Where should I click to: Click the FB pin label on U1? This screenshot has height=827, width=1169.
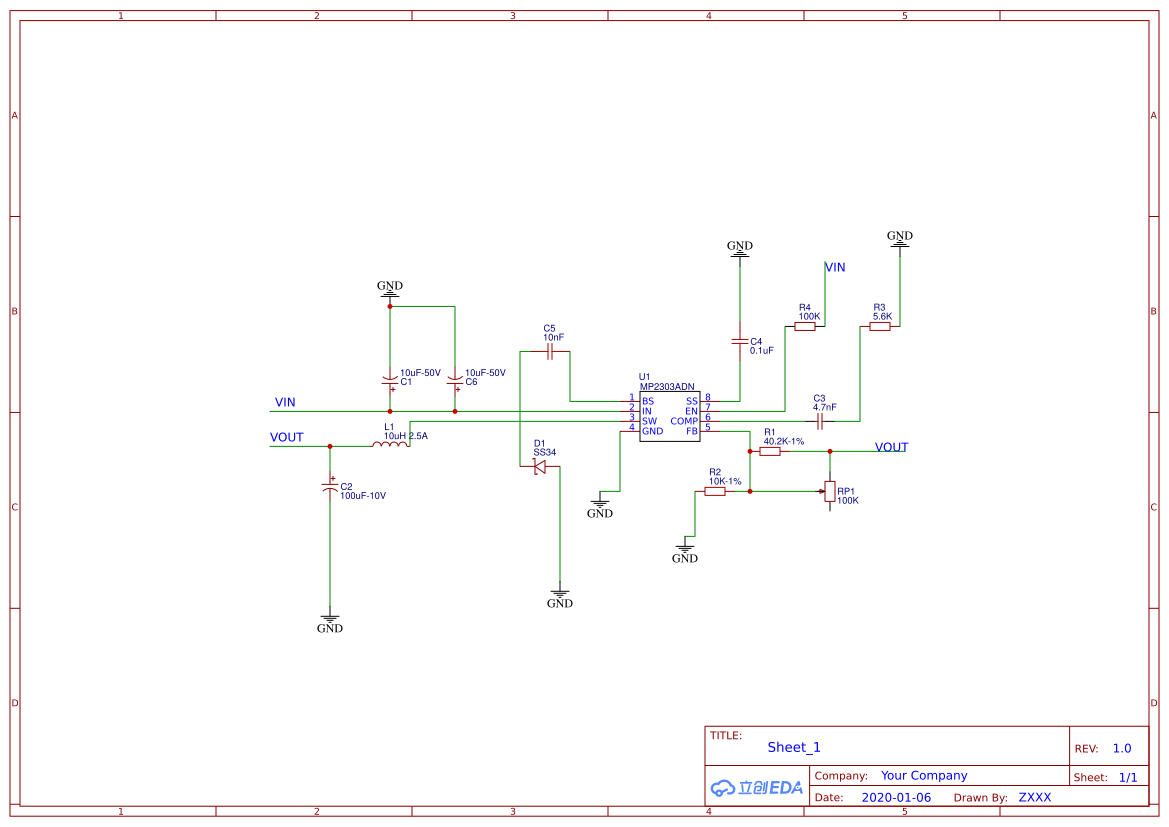692,431
